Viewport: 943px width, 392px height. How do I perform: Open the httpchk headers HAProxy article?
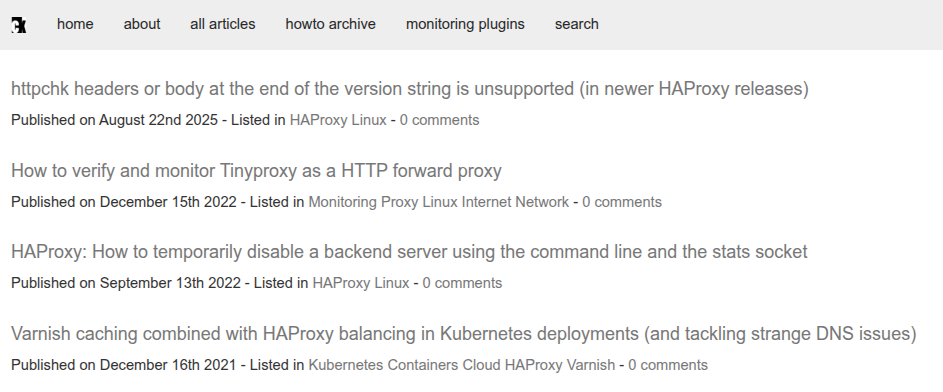(x=410, y=89)
